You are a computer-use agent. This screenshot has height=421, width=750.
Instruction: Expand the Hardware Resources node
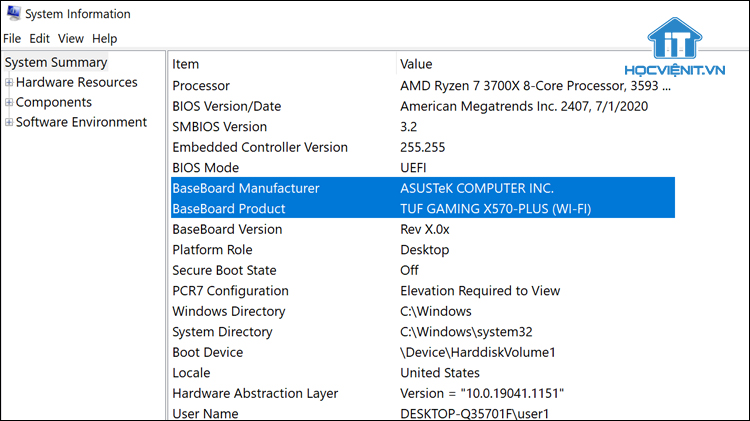9,82
